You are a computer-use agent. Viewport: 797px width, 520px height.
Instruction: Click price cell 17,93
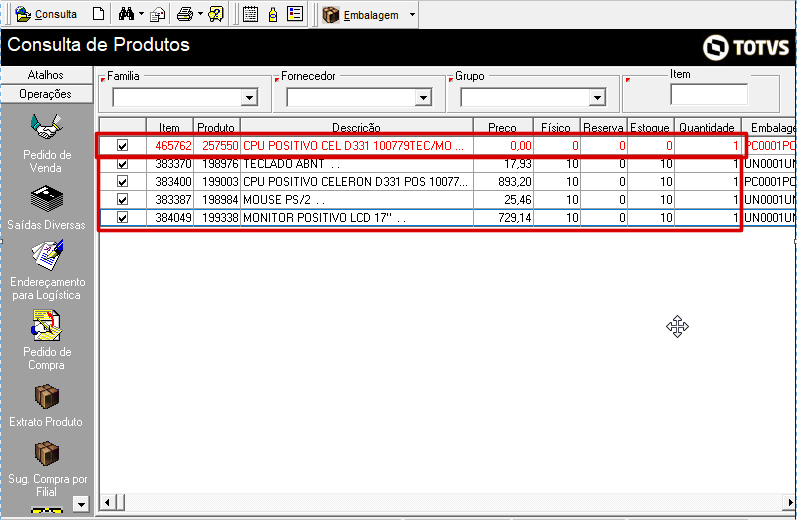[518, 164]
